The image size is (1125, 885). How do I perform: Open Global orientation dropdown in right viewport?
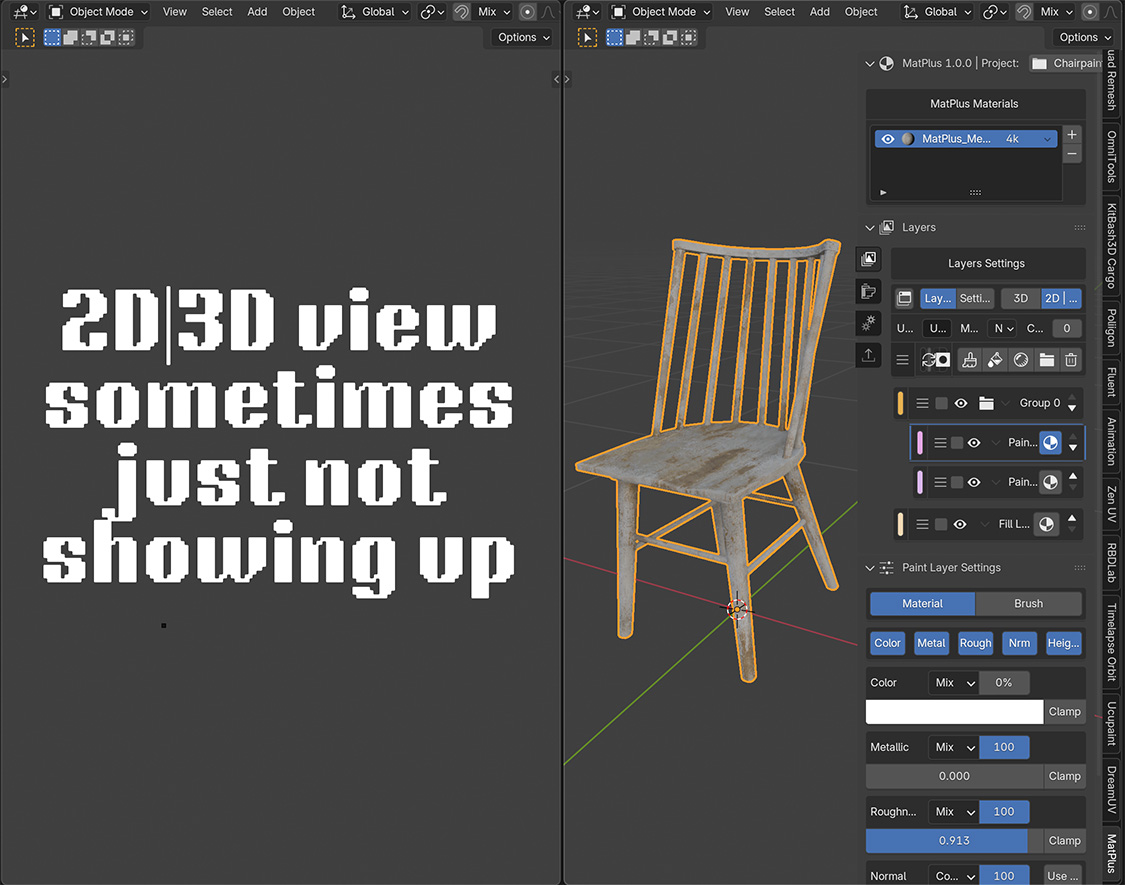[x=938, y=11]
